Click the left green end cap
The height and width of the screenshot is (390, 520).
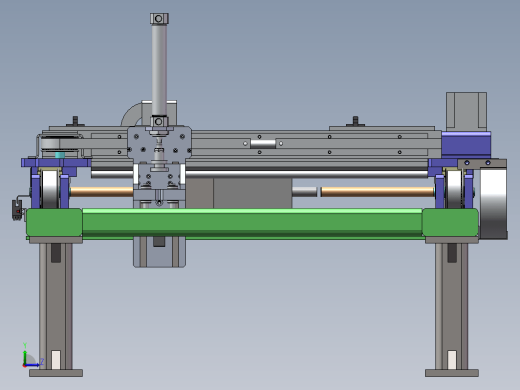coord(54,223)
